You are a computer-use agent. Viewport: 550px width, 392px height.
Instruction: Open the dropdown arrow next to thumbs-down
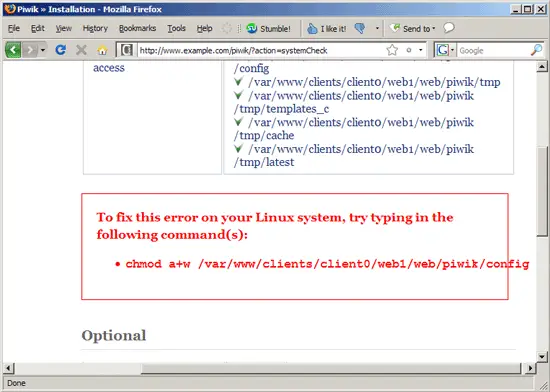377,28
